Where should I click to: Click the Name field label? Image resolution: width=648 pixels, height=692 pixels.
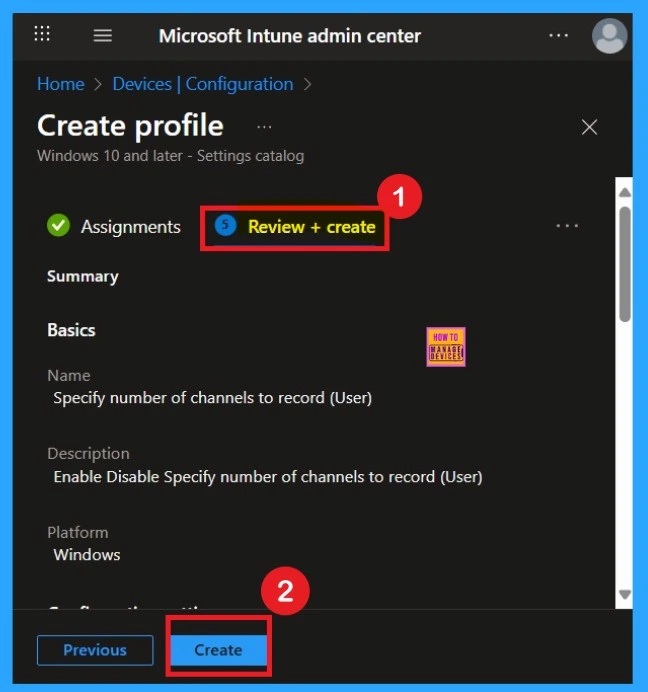pos(69,375)
